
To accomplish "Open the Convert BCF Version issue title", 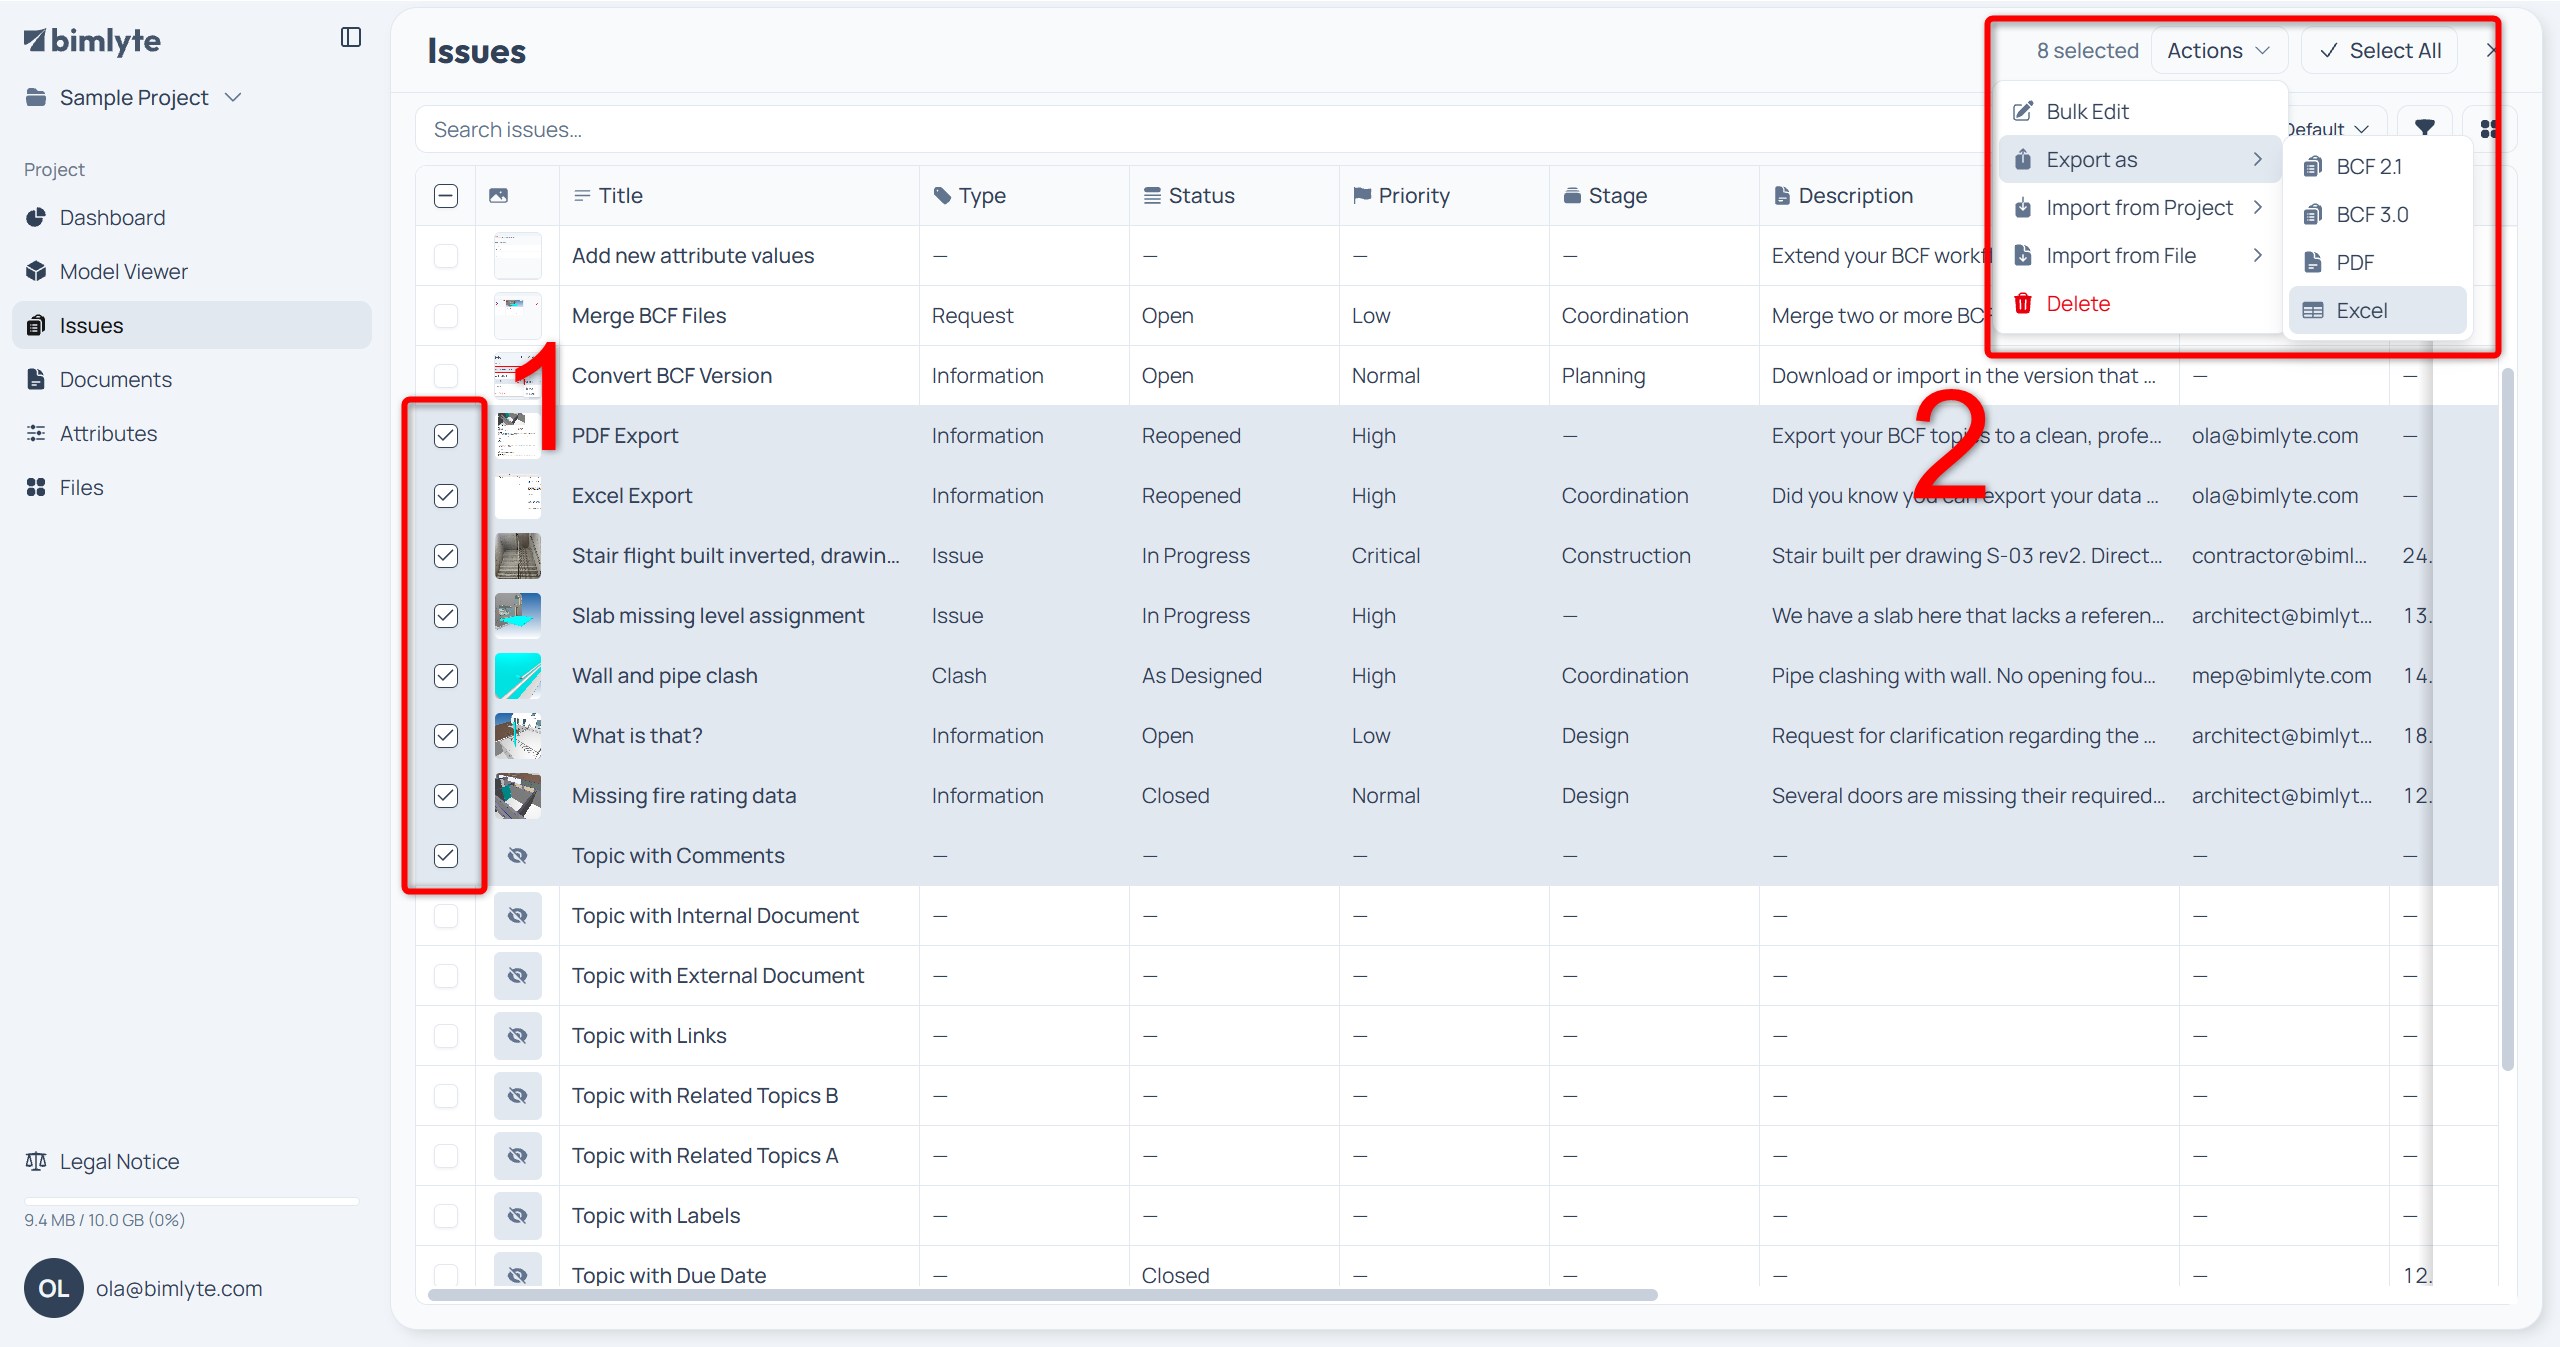I will click(x=672, y=376).
